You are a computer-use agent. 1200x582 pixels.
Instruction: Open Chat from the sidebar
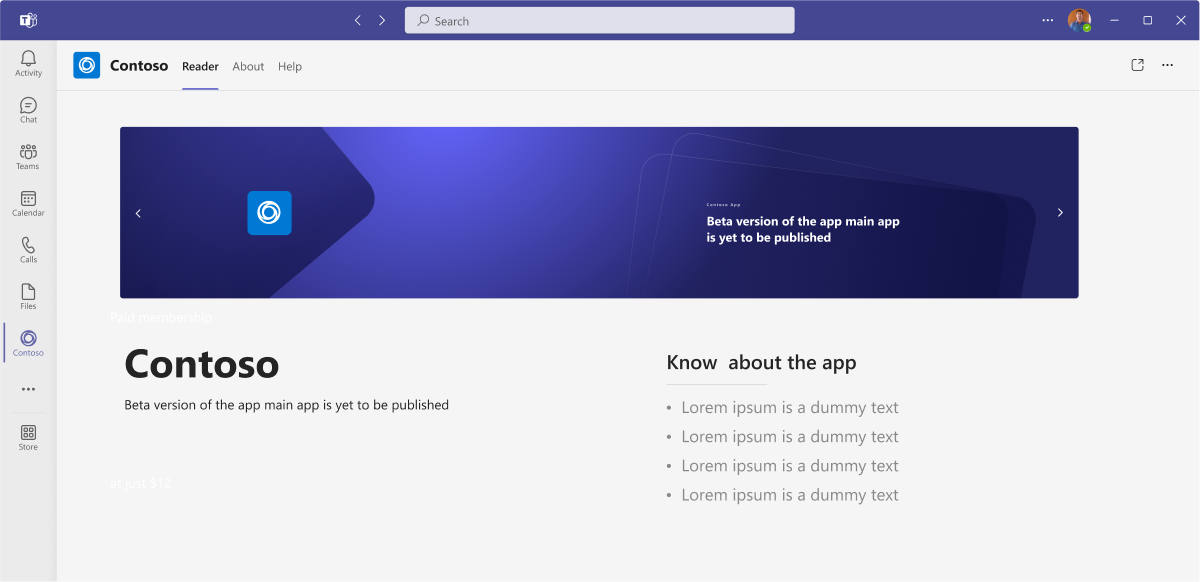[28, 110]
